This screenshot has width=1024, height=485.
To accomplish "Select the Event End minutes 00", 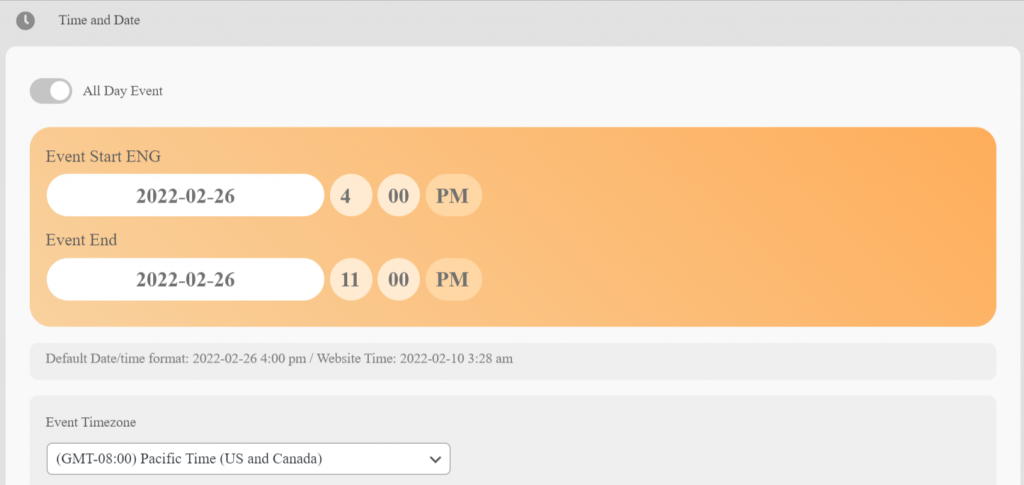I will [398, 279].
